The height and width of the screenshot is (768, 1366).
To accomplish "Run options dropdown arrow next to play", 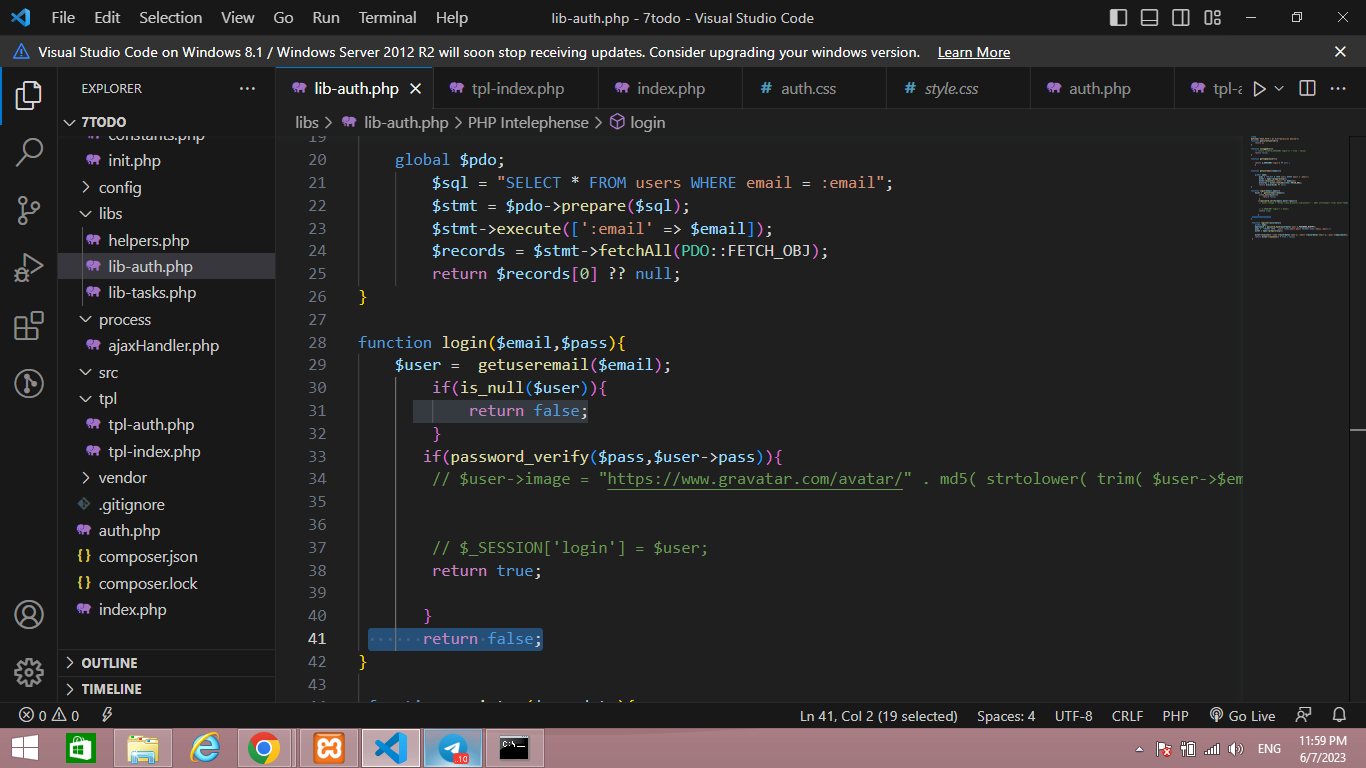I will click(1279, 89).
